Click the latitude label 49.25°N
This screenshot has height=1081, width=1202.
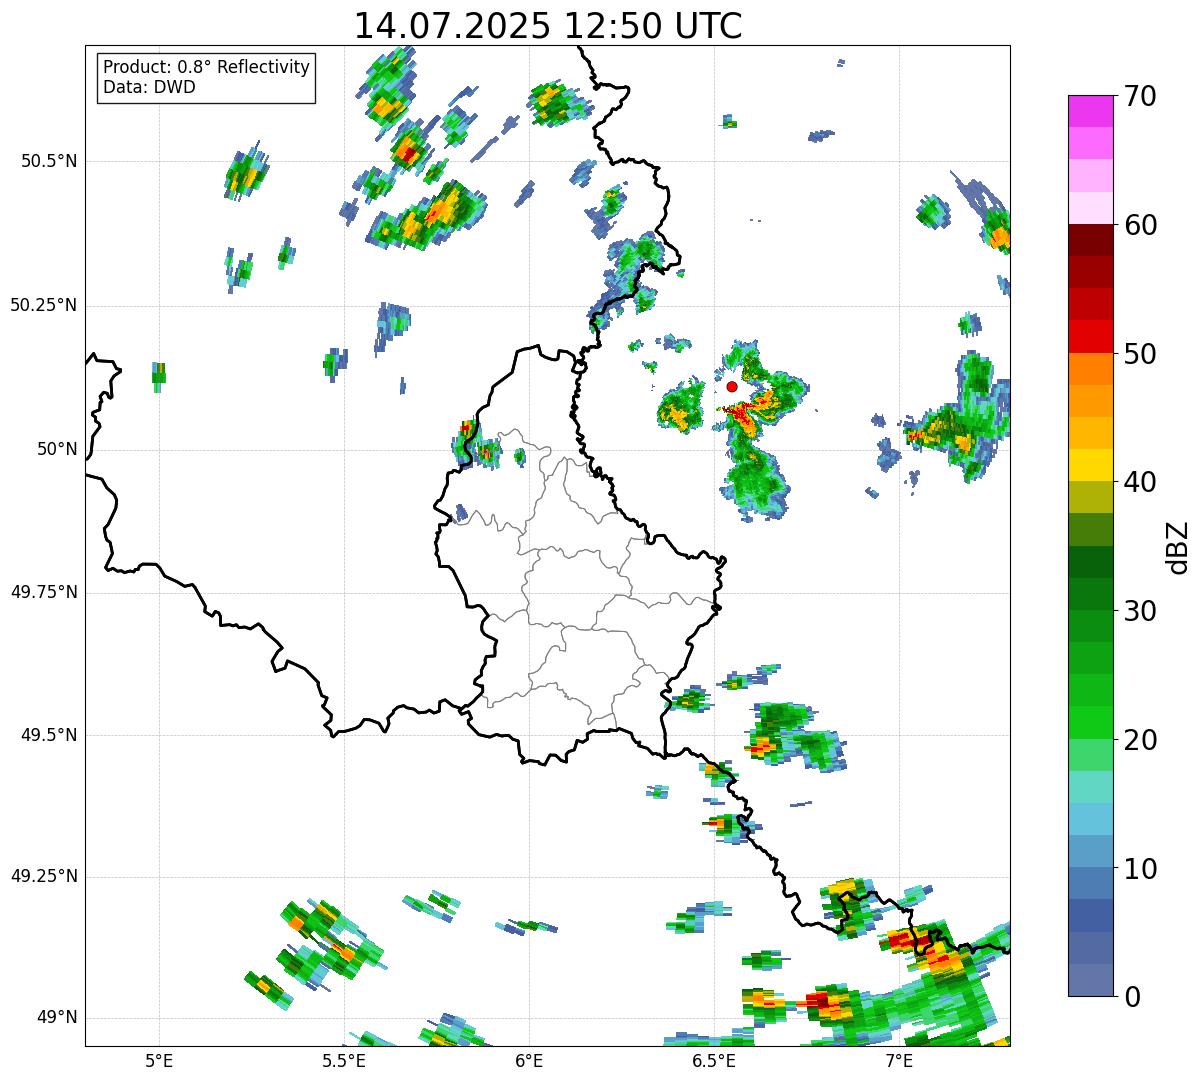[x=43, y=876]
